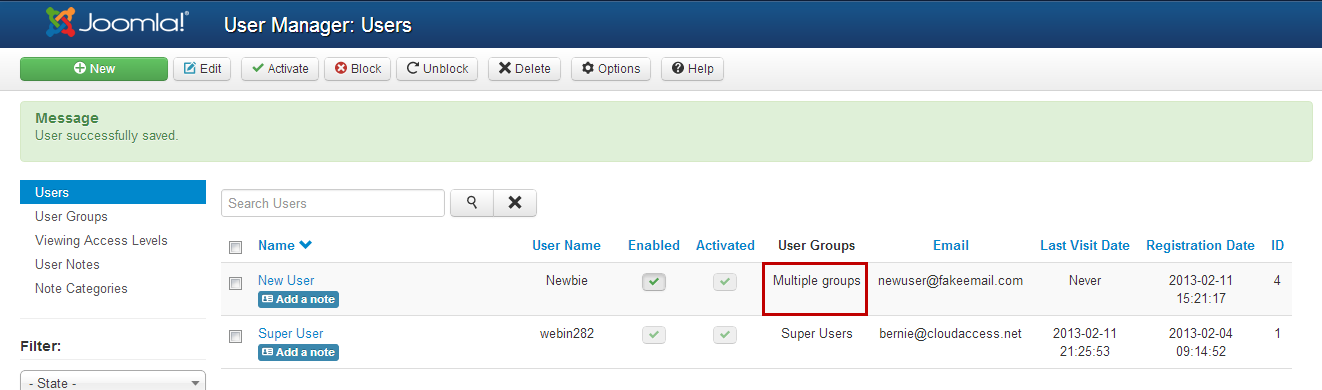The height and width of the screenshot is (390, 1322).
Task: Sort by Activated column
Action: coord(725,245)
